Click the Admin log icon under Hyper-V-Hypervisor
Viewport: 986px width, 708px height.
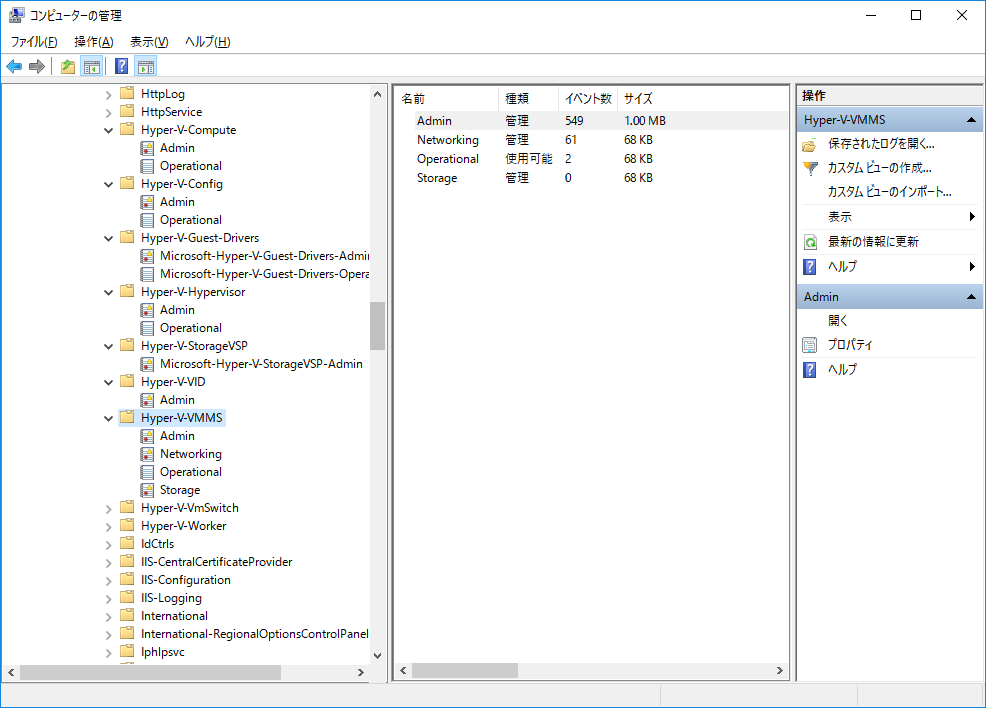coord(147,310)
